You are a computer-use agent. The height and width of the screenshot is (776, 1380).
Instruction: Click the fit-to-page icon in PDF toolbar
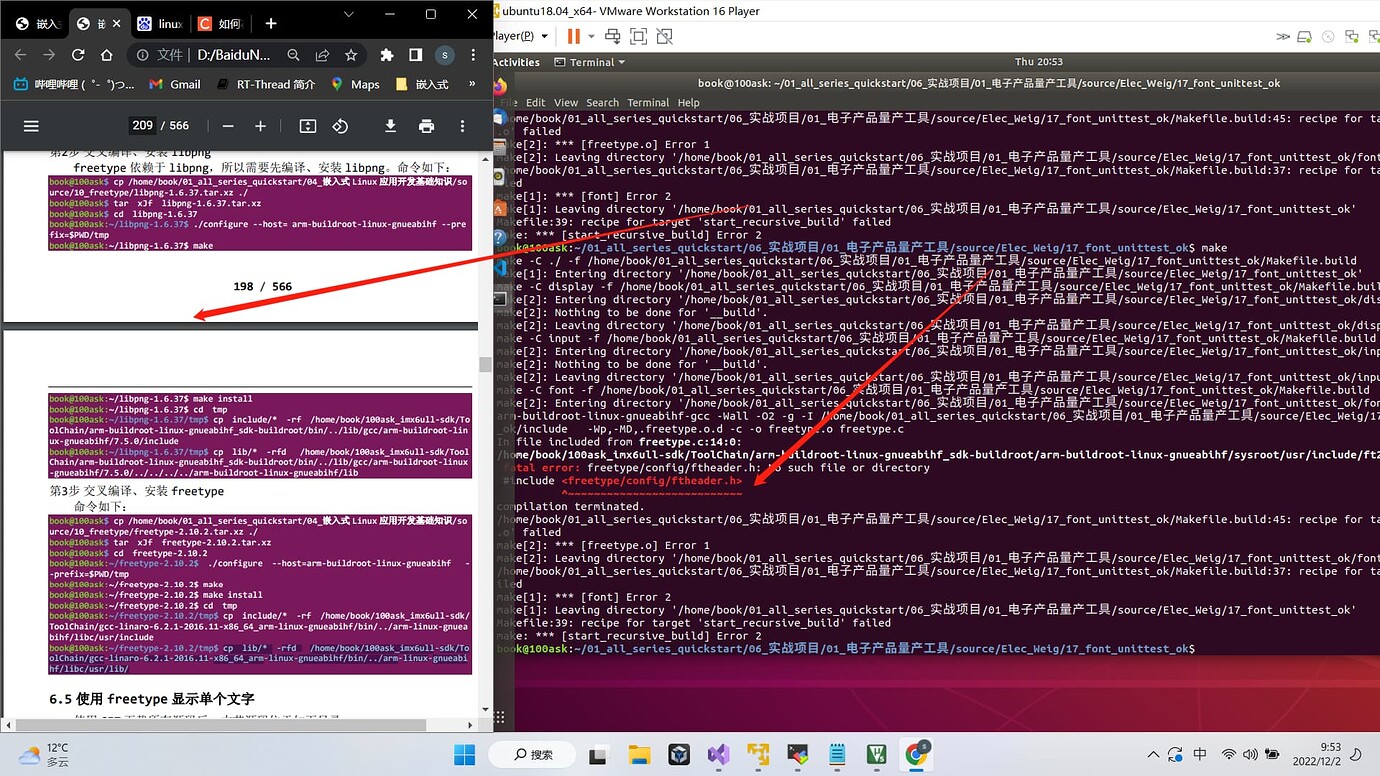click(x=308, y=126)
